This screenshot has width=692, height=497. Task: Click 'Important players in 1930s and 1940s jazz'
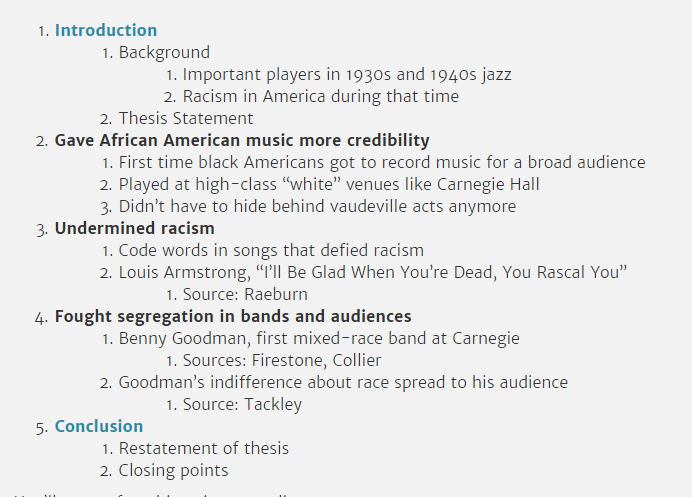point(347,74)
